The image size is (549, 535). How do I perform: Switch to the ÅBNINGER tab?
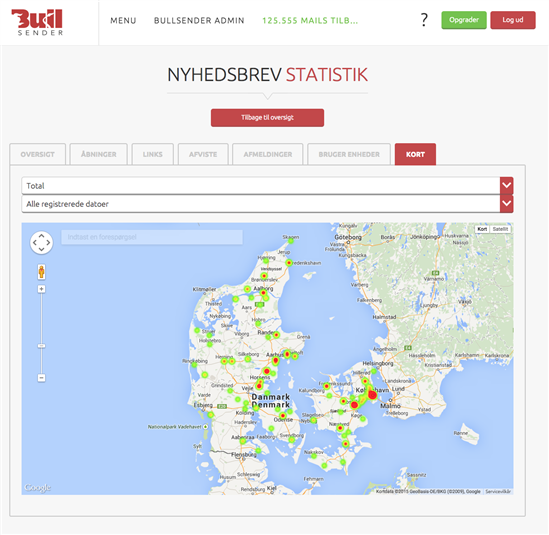click(99, 154)
